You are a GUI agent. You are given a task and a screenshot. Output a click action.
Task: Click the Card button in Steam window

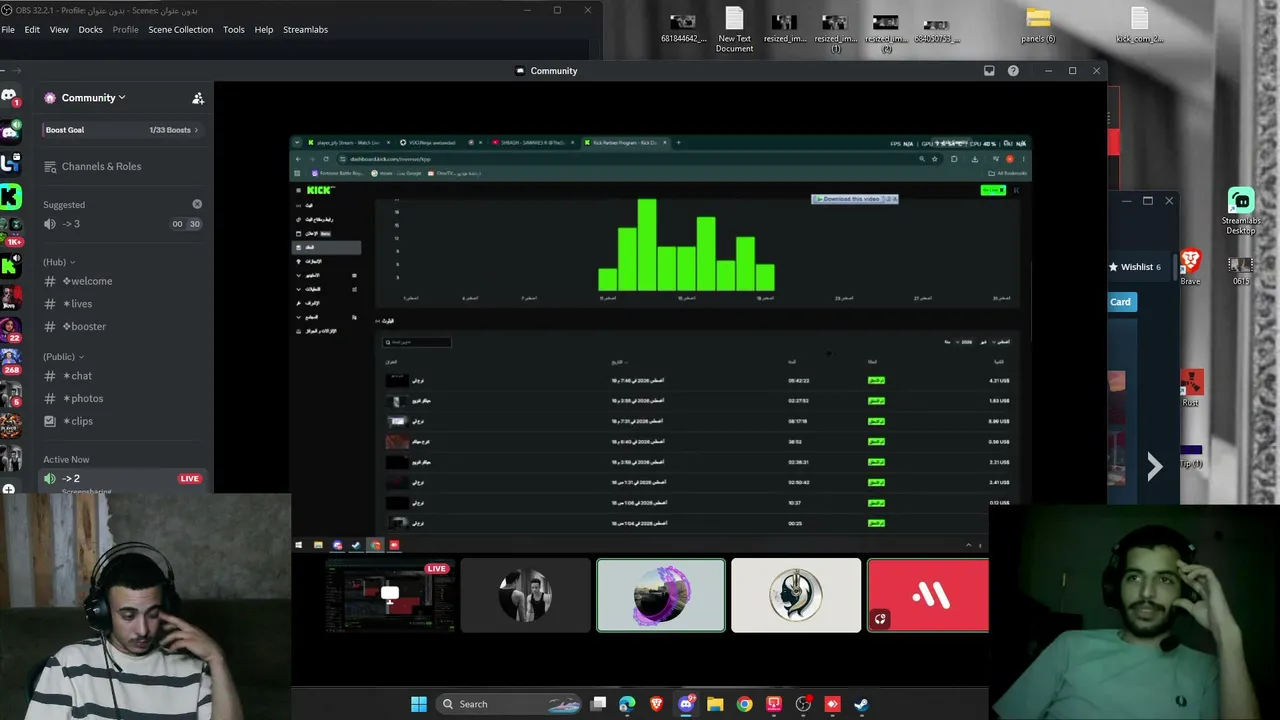(x=1121, y=302)
